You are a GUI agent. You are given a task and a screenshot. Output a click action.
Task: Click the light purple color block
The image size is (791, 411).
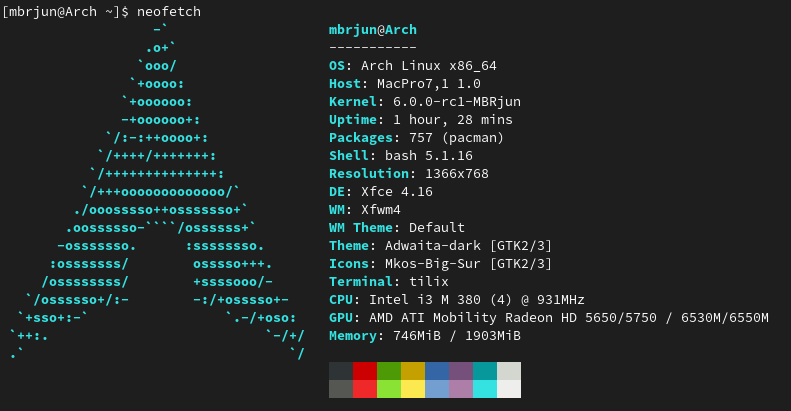[461, 389]
